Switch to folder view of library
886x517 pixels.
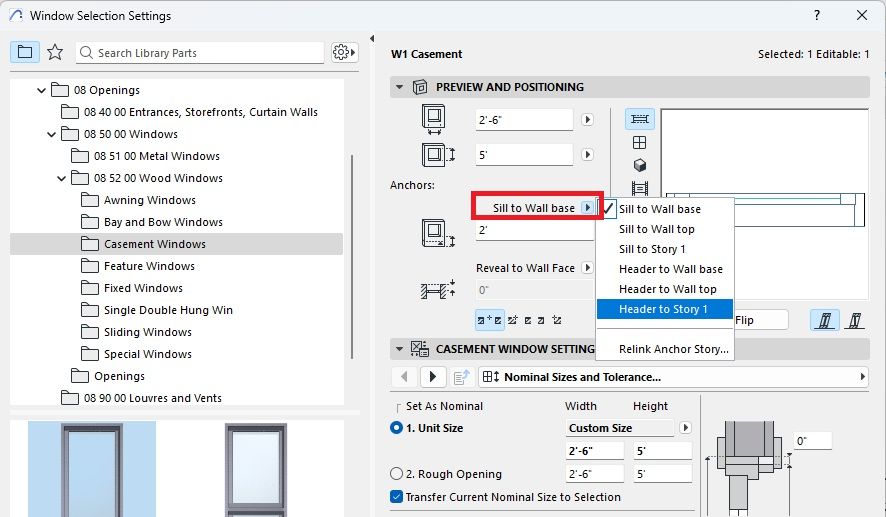pyautogui.click(x=25, y=52)
